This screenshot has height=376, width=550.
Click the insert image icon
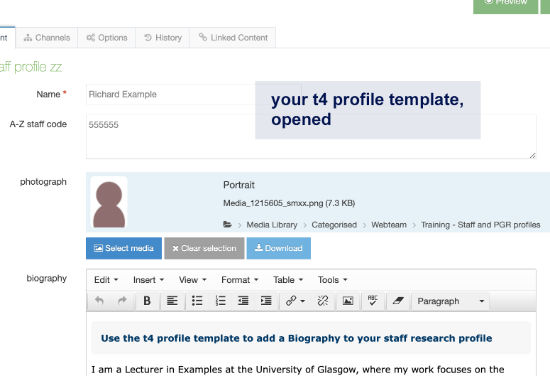point(348,301)
